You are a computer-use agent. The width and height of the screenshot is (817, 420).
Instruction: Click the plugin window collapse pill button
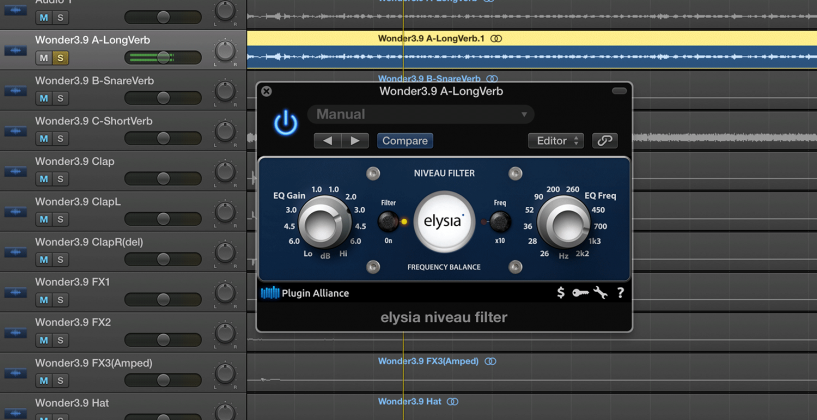619,91
